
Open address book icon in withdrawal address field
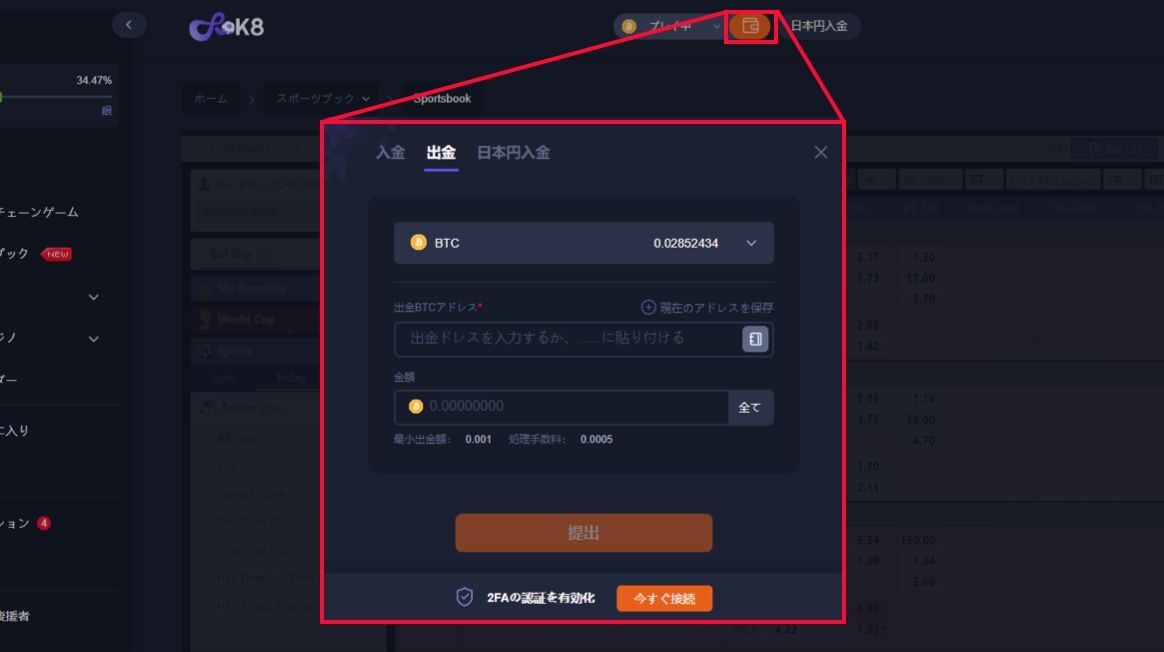tap(755, 339)
